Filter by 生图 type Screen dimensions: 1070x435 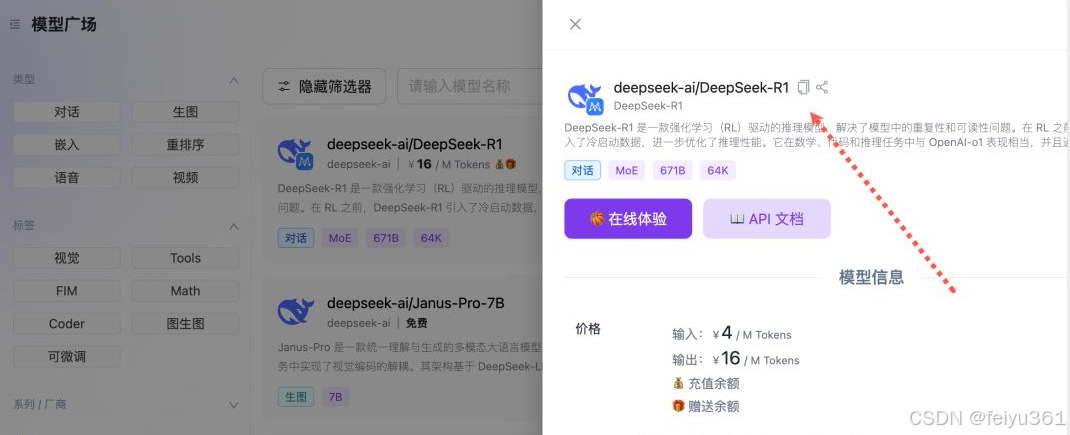pyautogui.click(x=186, y=112)
